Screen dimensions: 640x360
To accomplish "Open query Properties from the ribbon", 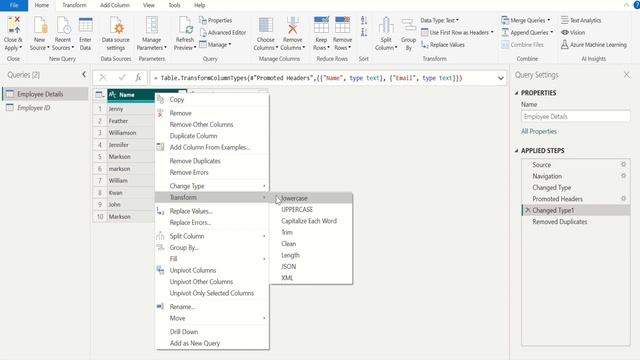I will 216,20.
